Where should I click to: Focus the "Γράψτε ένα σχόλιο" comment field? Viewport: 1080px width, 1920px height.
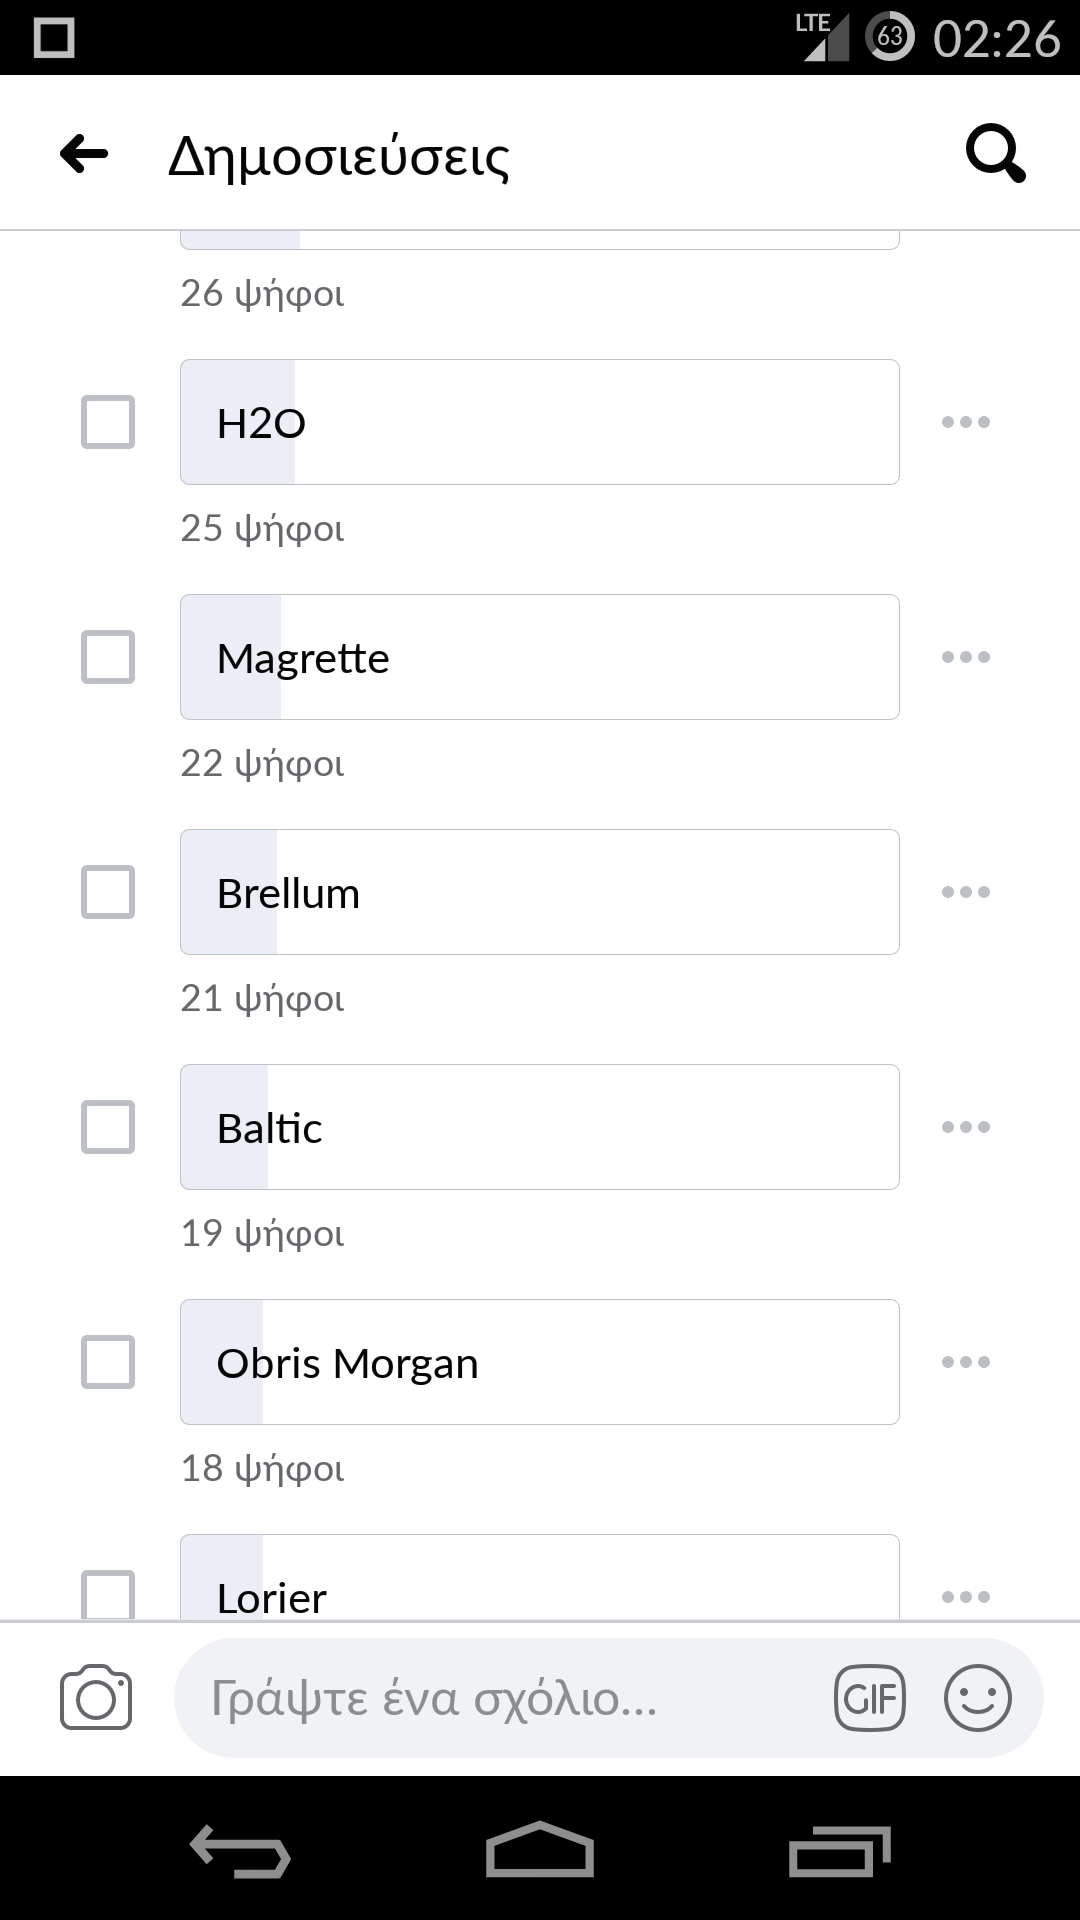tap(500, 1698)
